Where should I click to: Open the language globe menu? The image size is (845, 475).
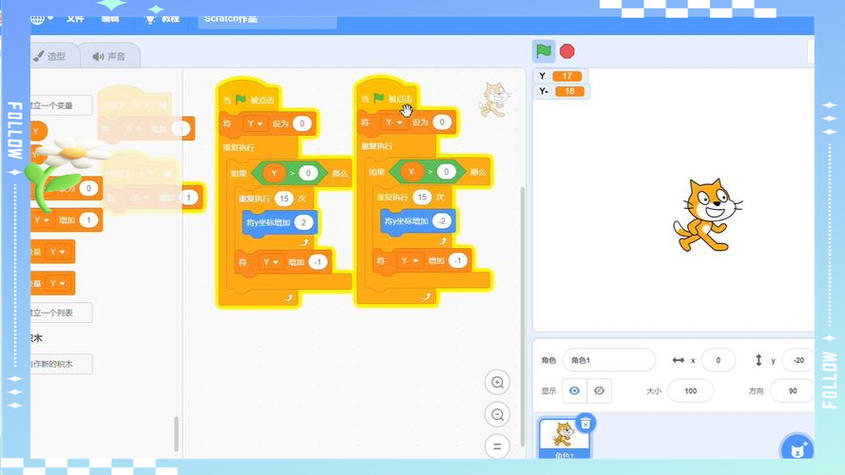pos(40,19)
